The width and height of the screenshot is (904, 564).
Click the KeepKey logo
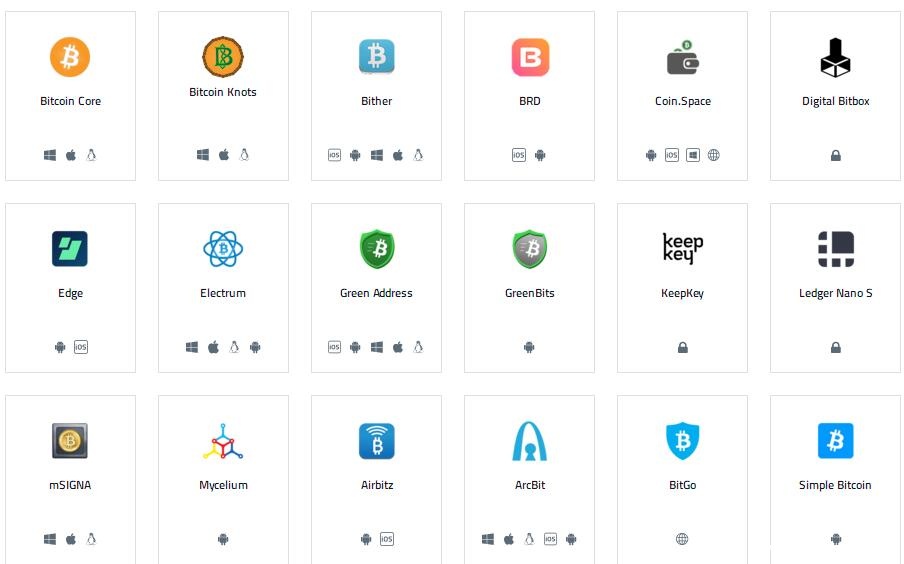[683, 249]
